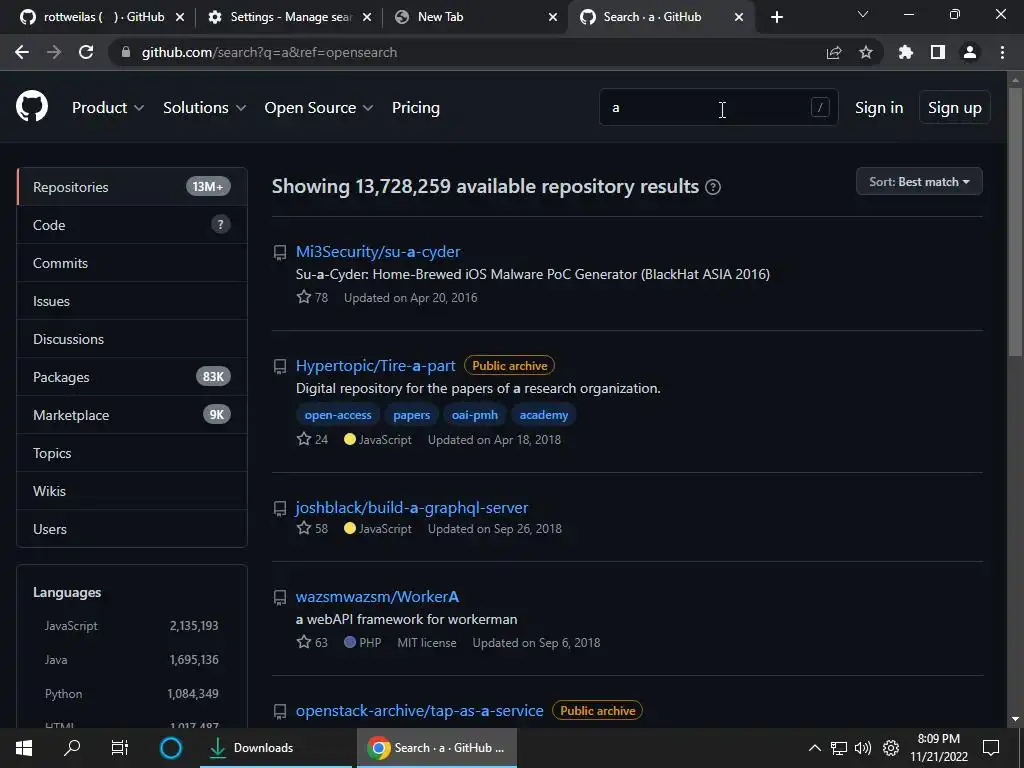Open a new browser tab with plus icon
This screenshot has height=768, width=1024.
776,17
